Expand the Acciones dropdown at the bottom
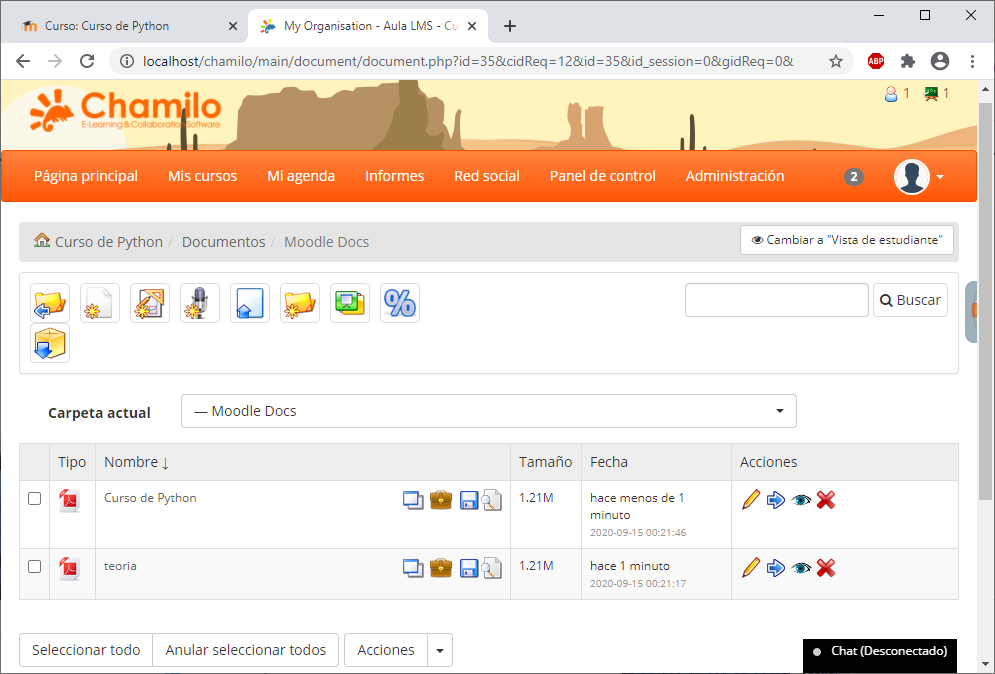Viewport: 995px width, 674px height. coord(439,649)
